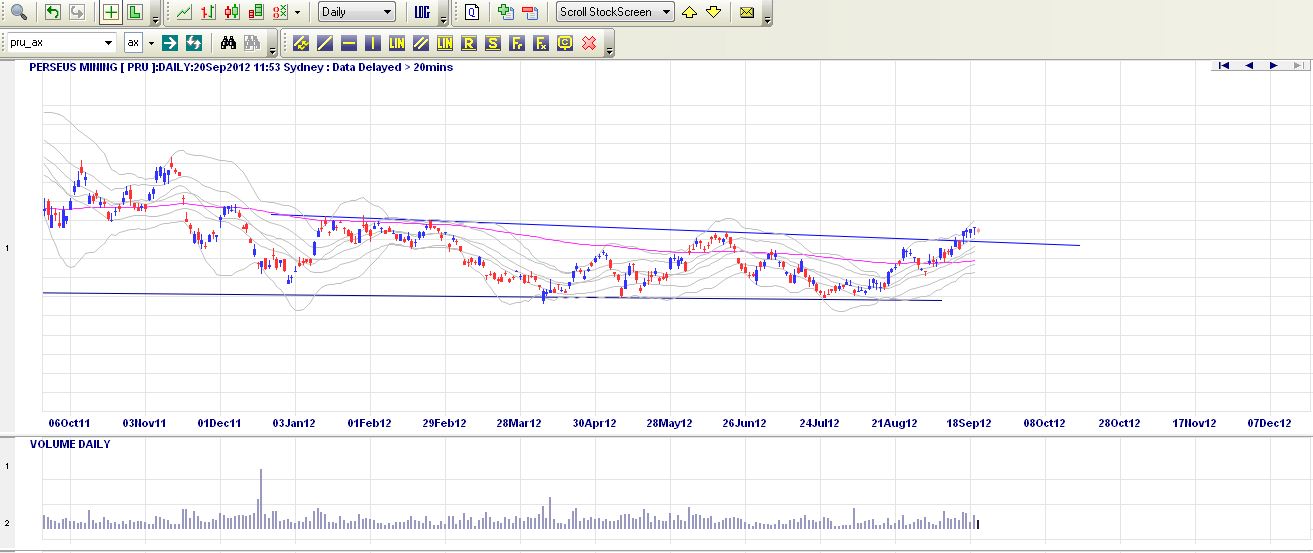
Task: Open the quote page Q icon
Action: click(472, 12)
